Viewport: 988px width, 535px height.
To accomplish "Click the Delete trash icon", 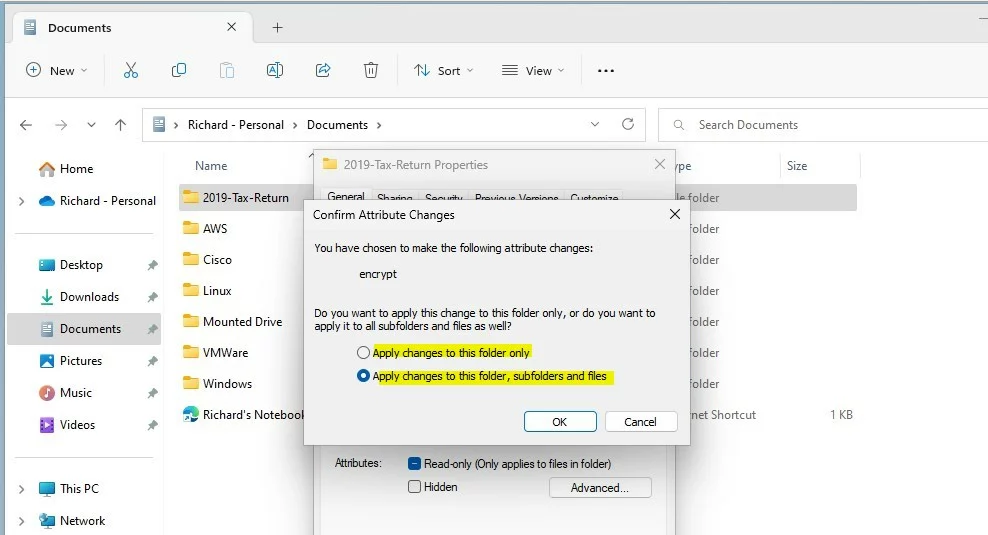I will (x=371, y=71).
